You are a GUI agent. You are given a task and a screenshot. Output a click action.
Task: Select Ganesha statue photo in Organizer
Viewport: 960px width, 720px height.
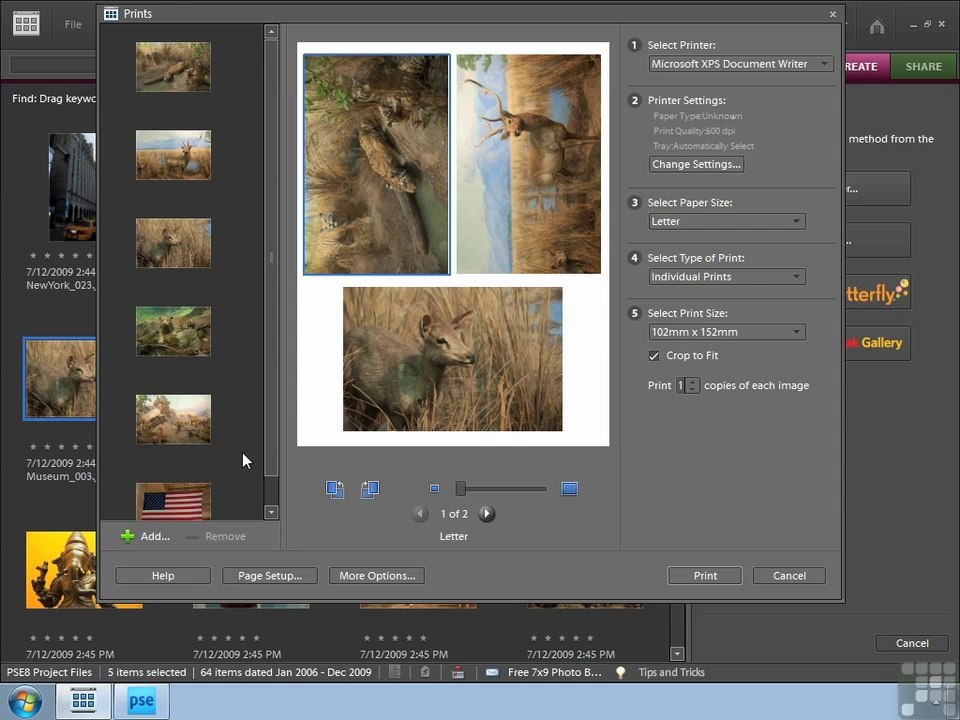[x=61, y=570]
